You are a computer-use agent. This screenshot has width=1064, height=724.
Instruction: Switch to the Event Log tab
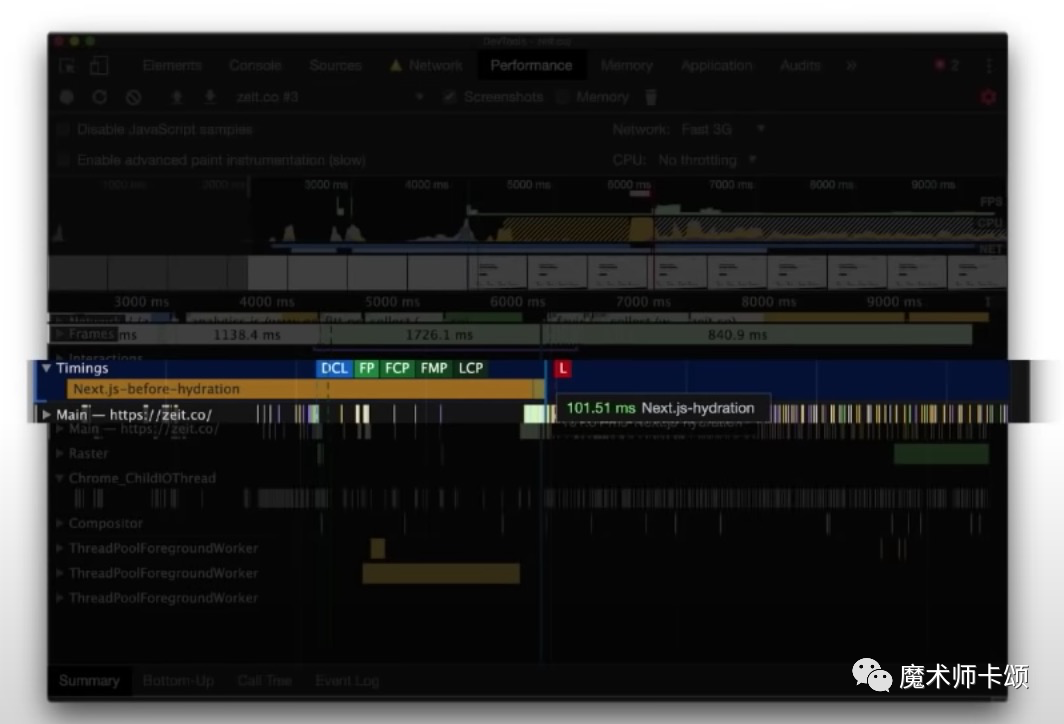point(347,681)
